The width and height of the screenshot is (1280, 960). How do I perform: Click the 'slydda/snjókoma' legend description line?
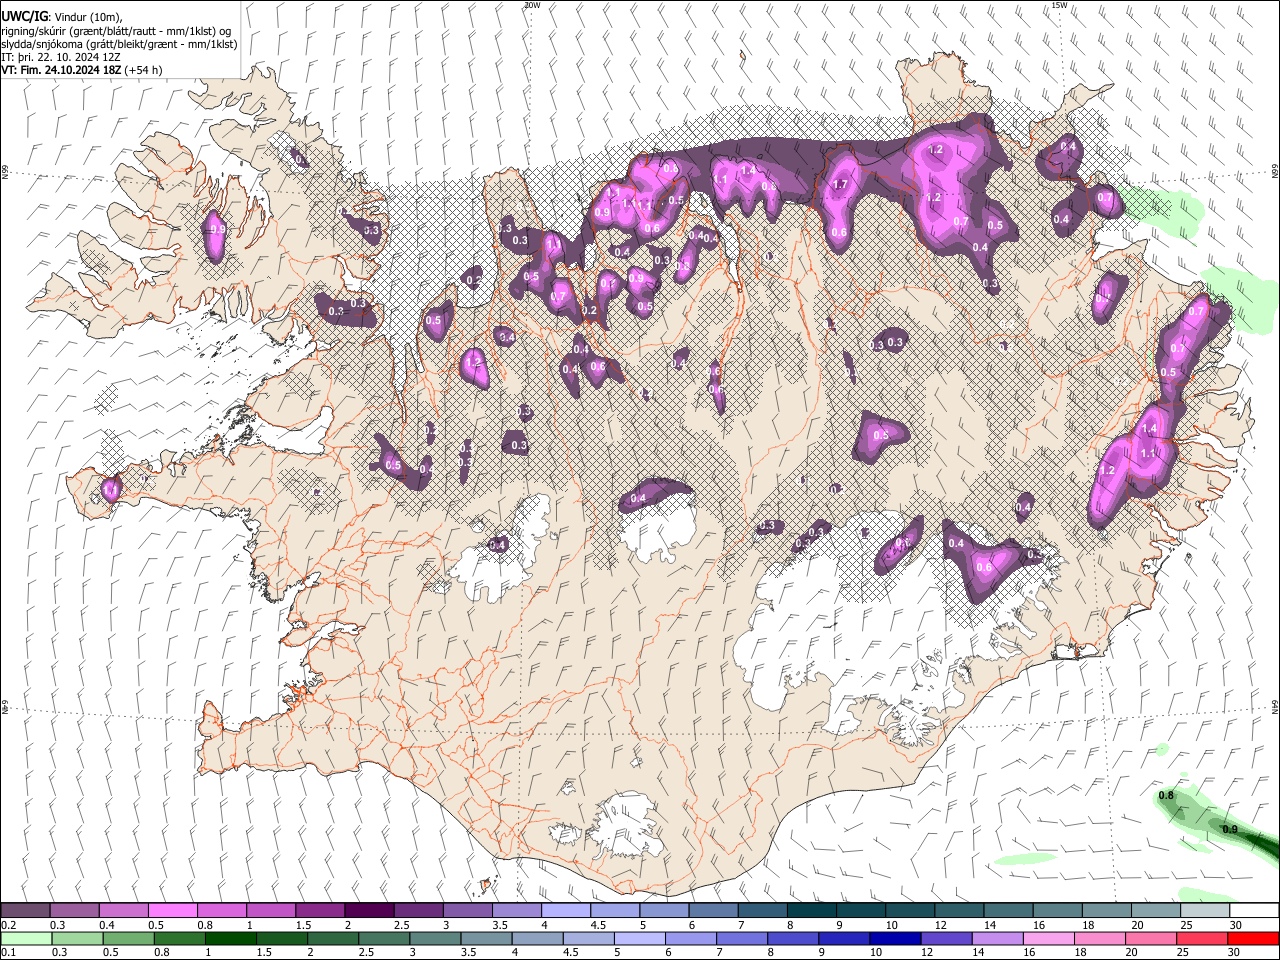click(x=119, y=44)
